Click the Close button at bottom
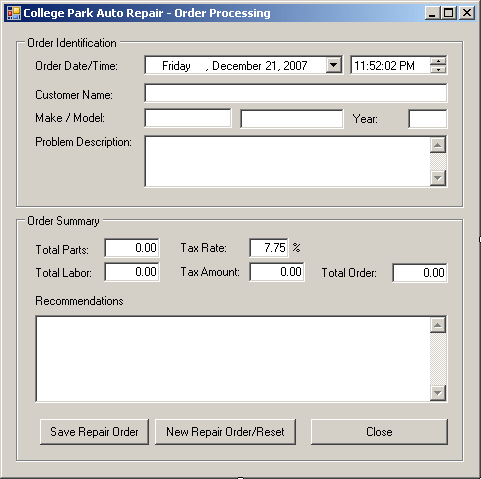The width and height of the screenshot is (481, 479). 379,432
